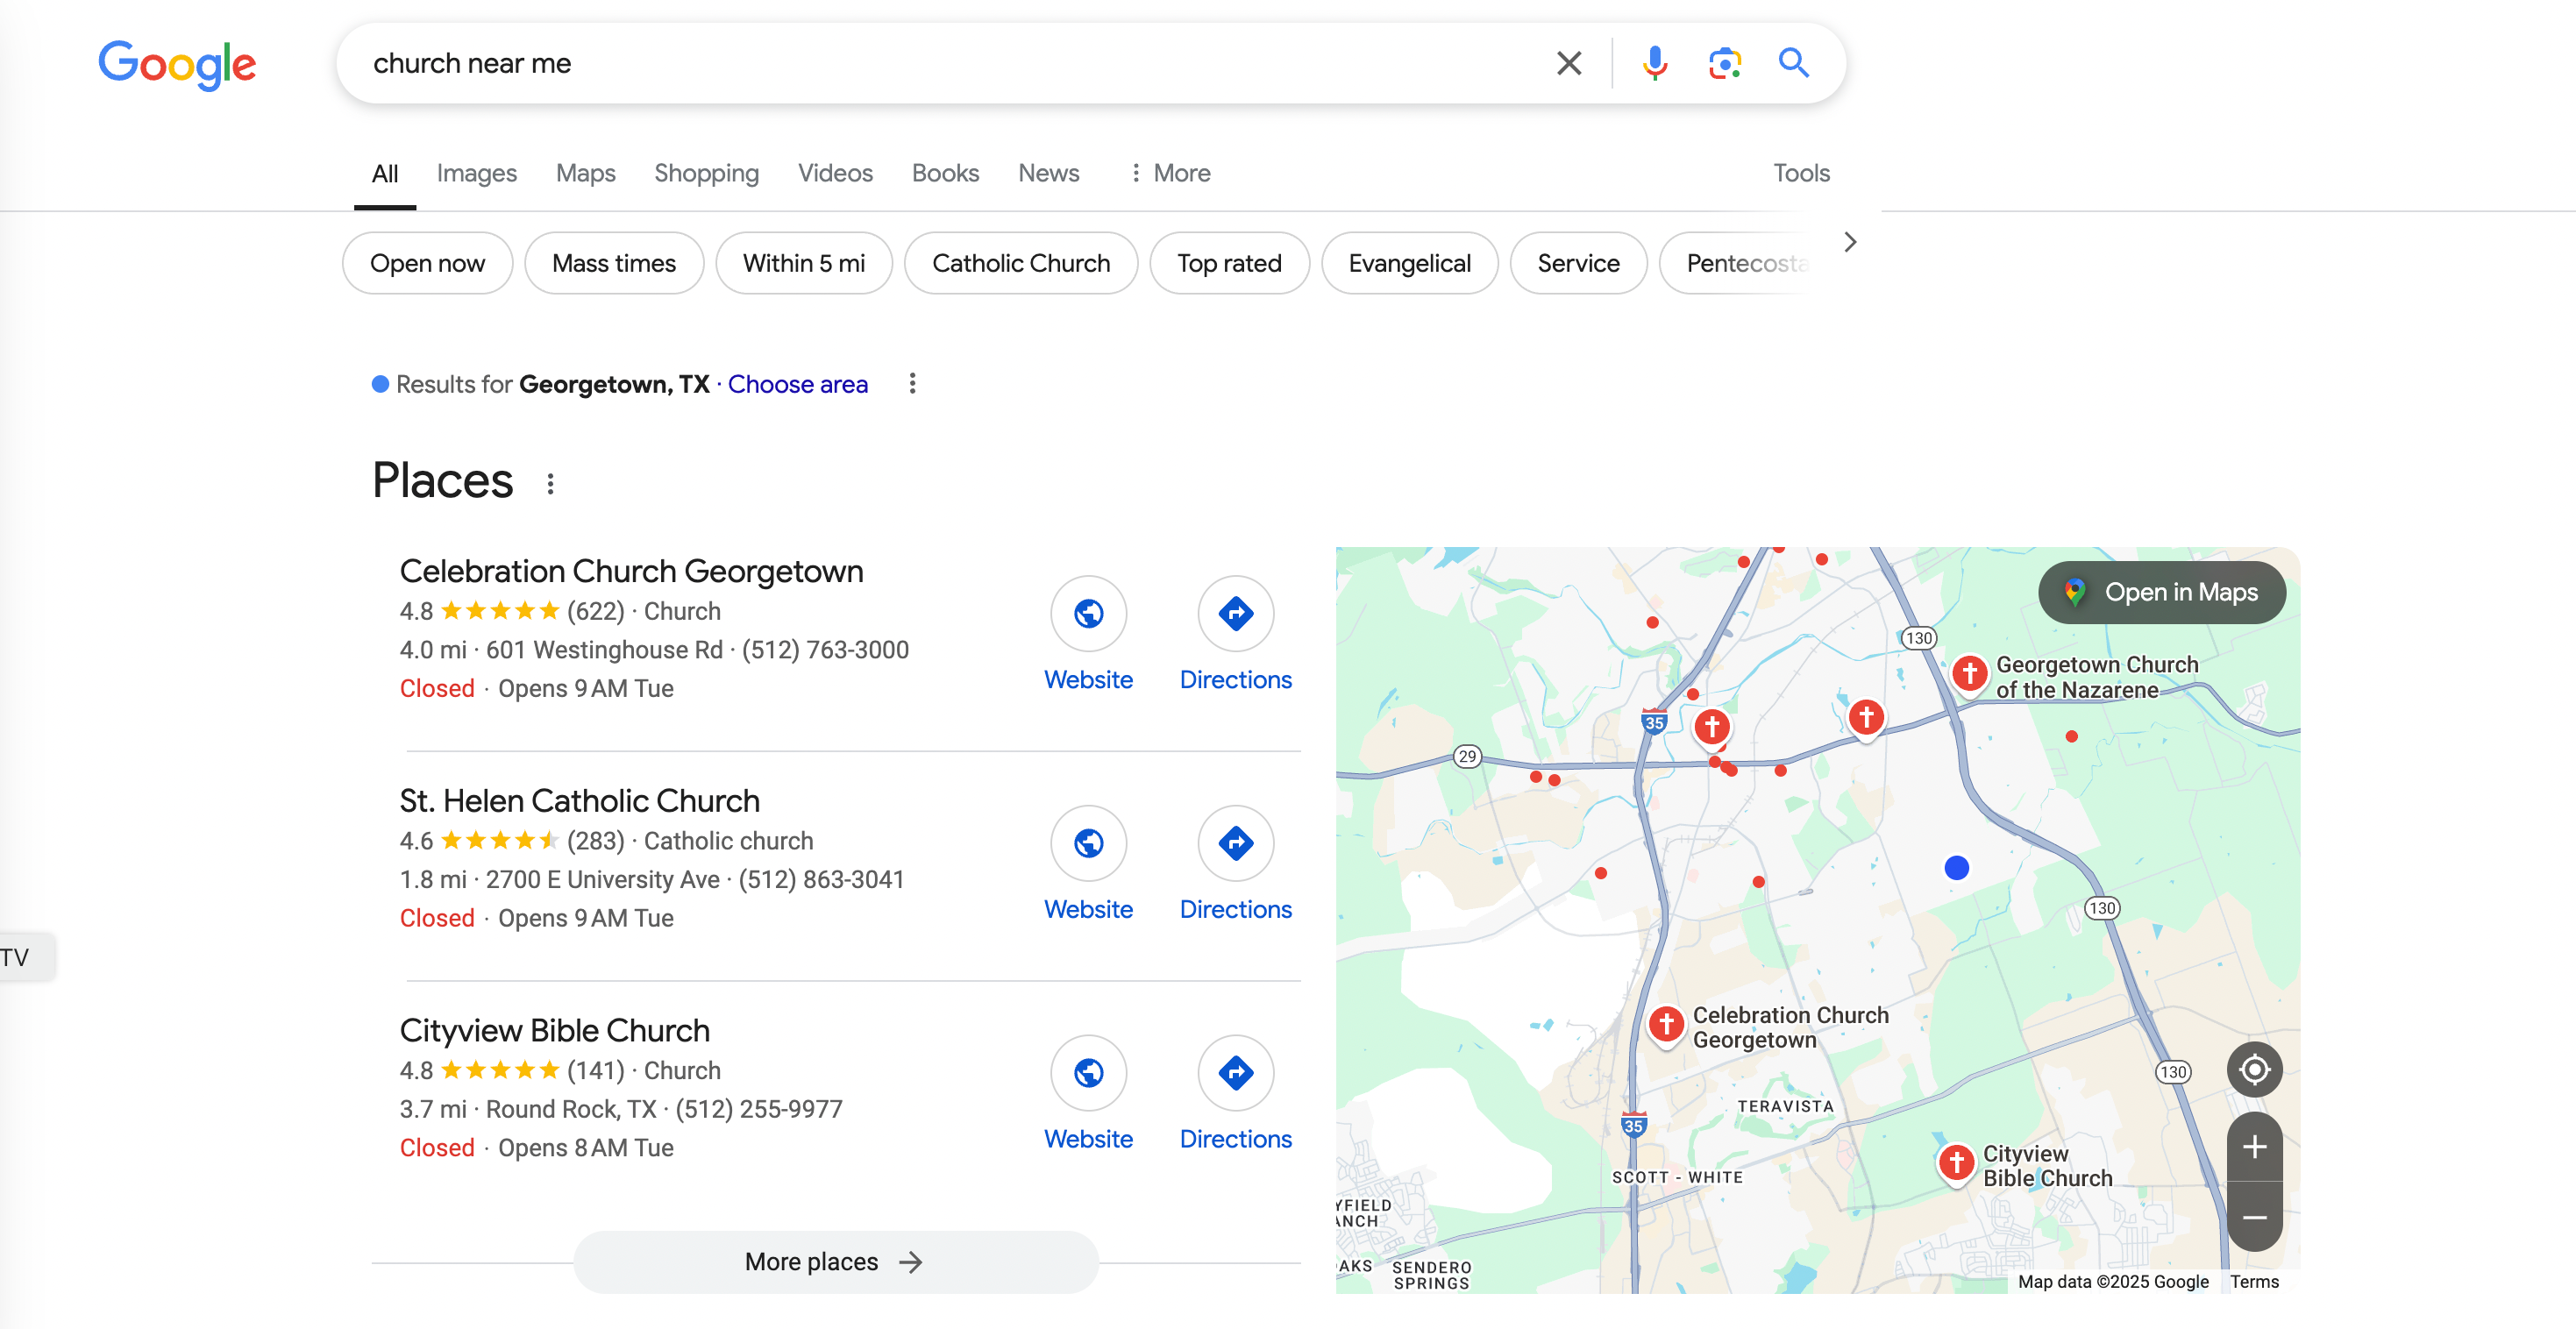
Task: Show more filter chips with arrow
Action: [1850, 242]
